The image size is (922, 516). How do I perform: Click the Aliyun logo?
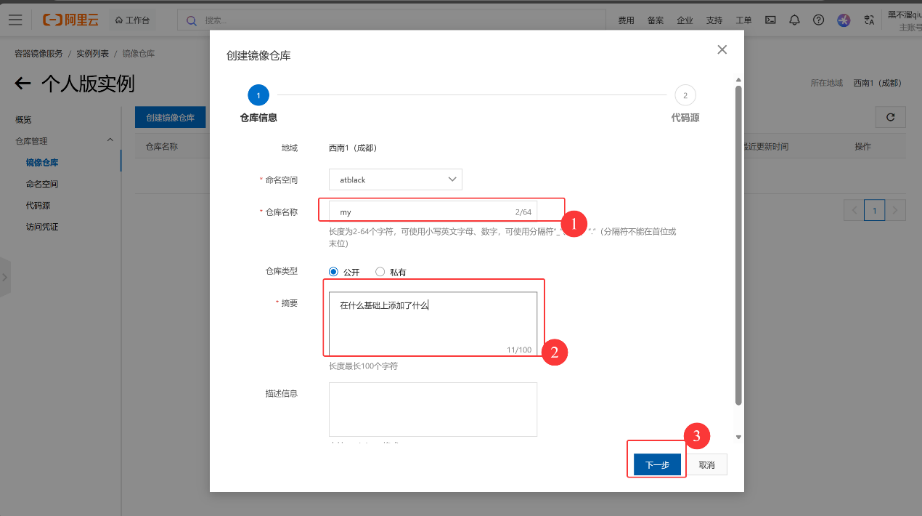click(x=71, y=20)
